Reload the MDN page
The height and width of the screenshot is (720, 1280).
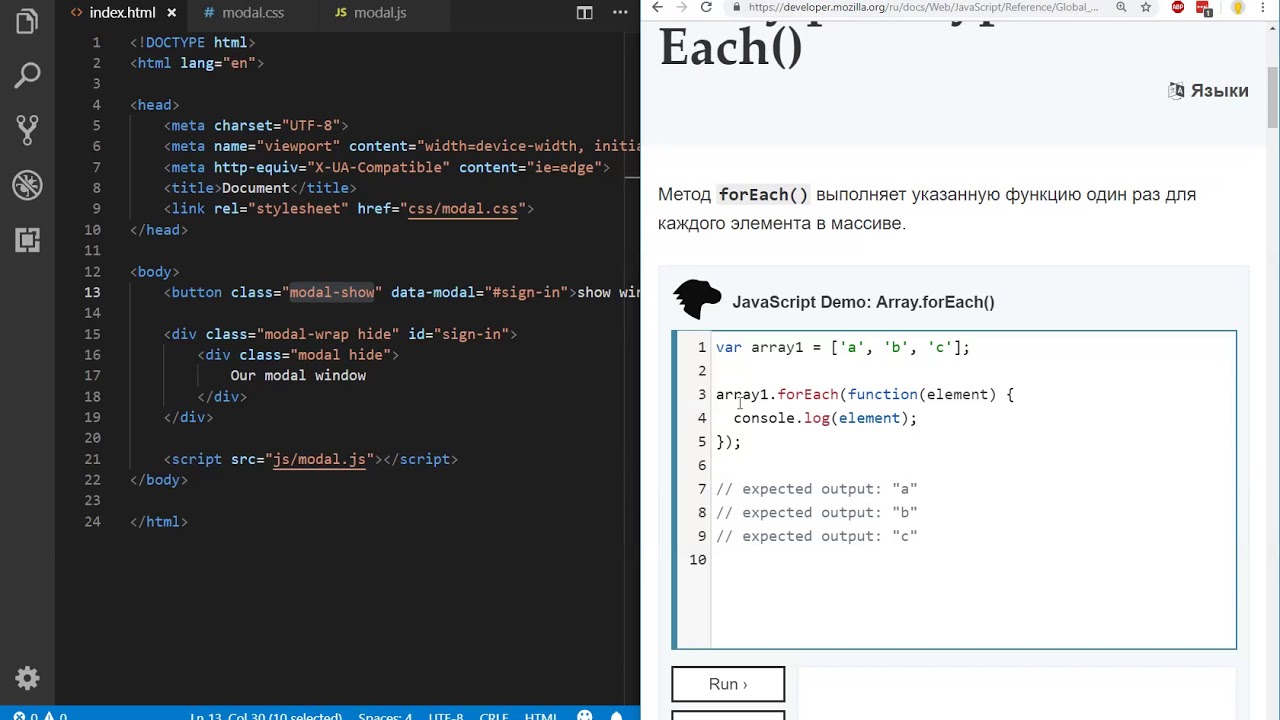click(x=706, y=7)
